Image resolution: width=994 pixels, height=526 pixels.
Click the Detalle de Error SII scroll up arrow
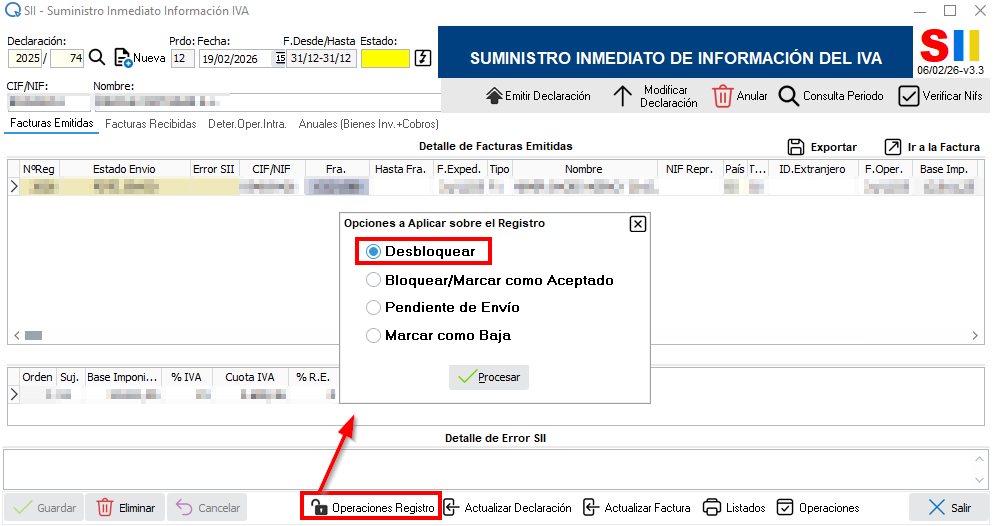pyautogui.click(x=979, y=459)
